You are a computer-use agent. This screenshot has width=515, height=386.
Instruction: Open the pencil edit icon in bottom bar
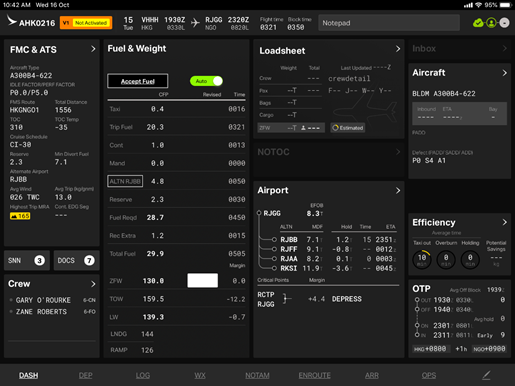[x=486, y=375]
